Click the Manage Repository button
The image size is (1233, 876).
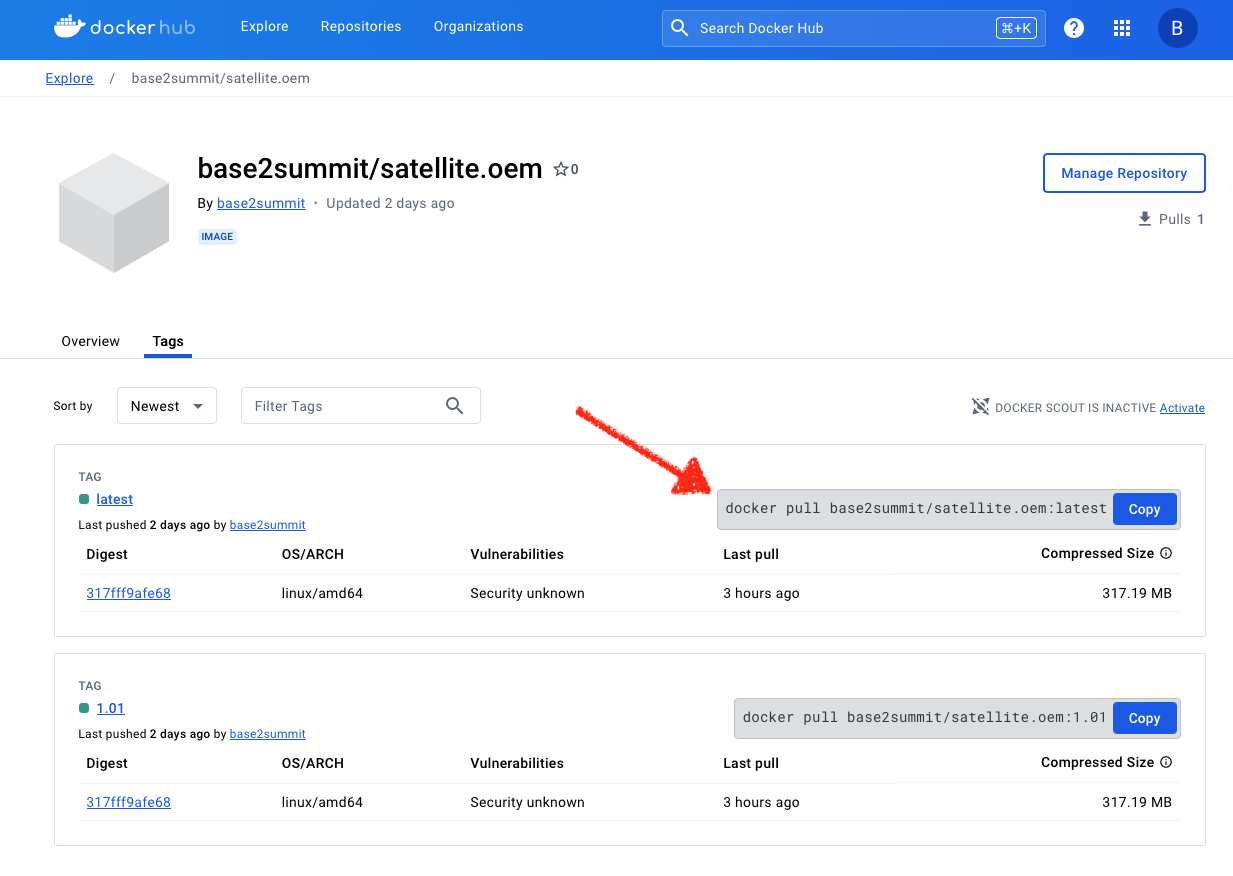[1124, 173]
